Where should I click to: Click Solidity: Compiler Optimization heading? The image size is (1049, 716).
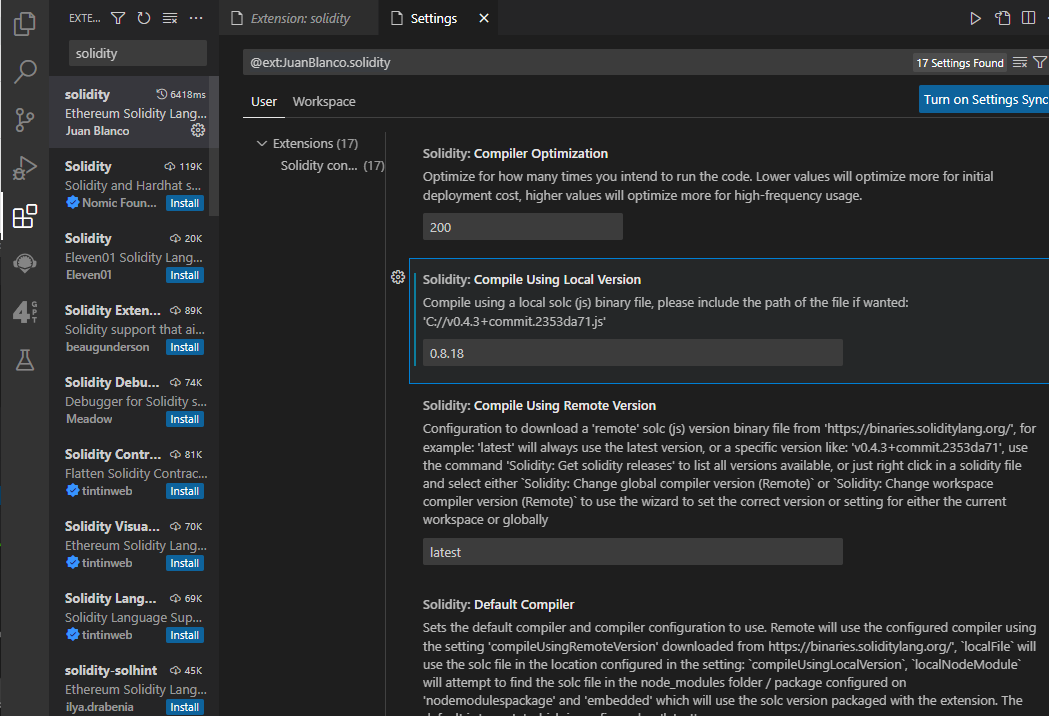(515, 153)
